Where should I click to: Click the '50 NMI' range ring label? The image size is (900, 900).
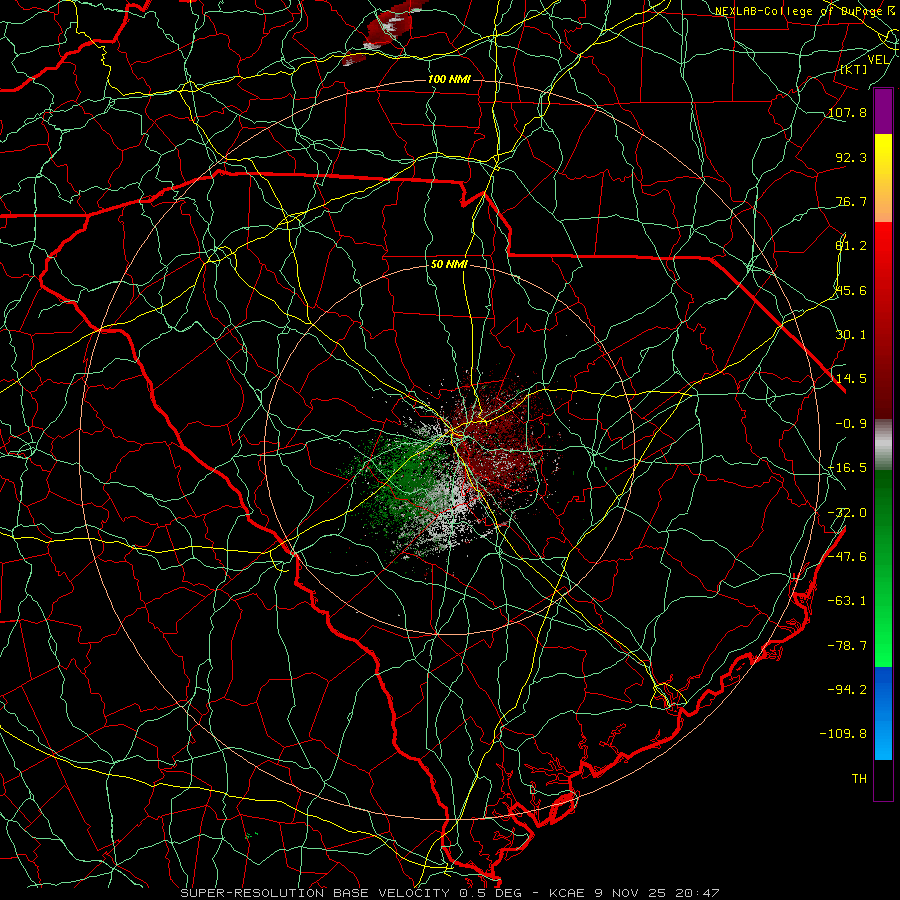click(449, 265)
